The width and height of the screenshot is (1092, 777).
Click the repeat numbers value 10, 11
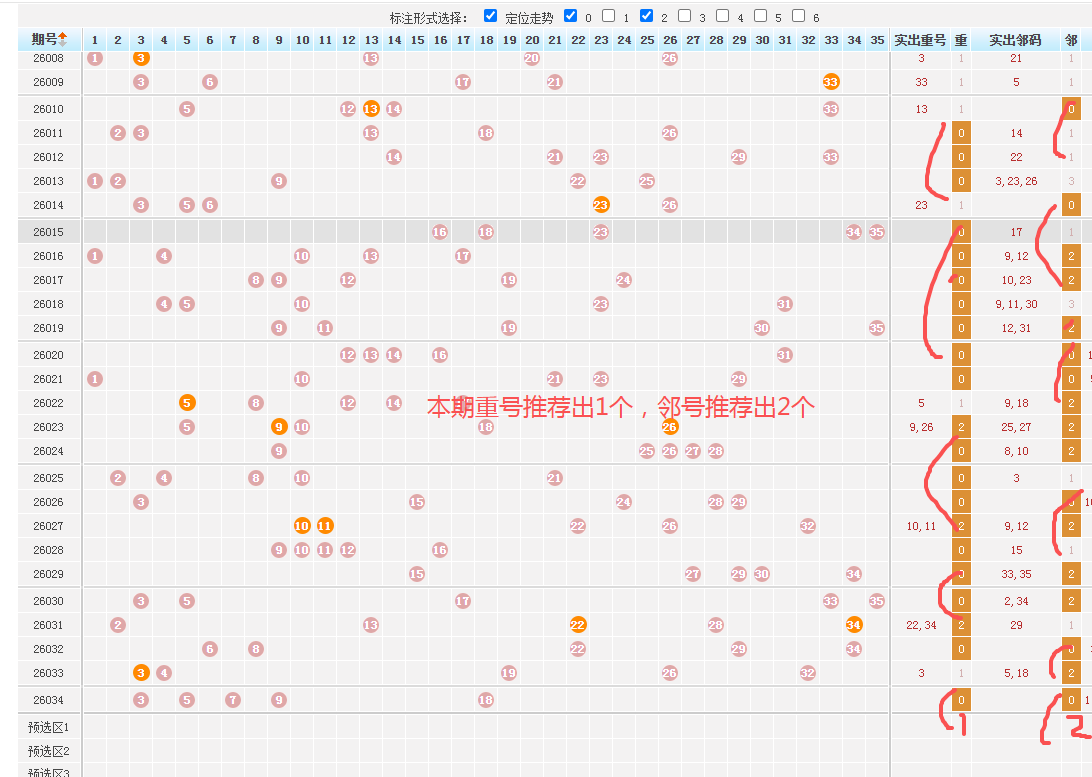921,526
